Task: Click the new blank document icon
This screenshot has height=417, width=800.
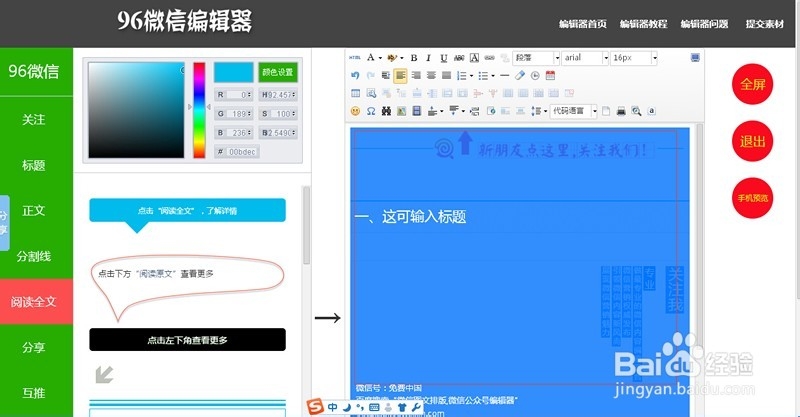Action: (606, 111)
